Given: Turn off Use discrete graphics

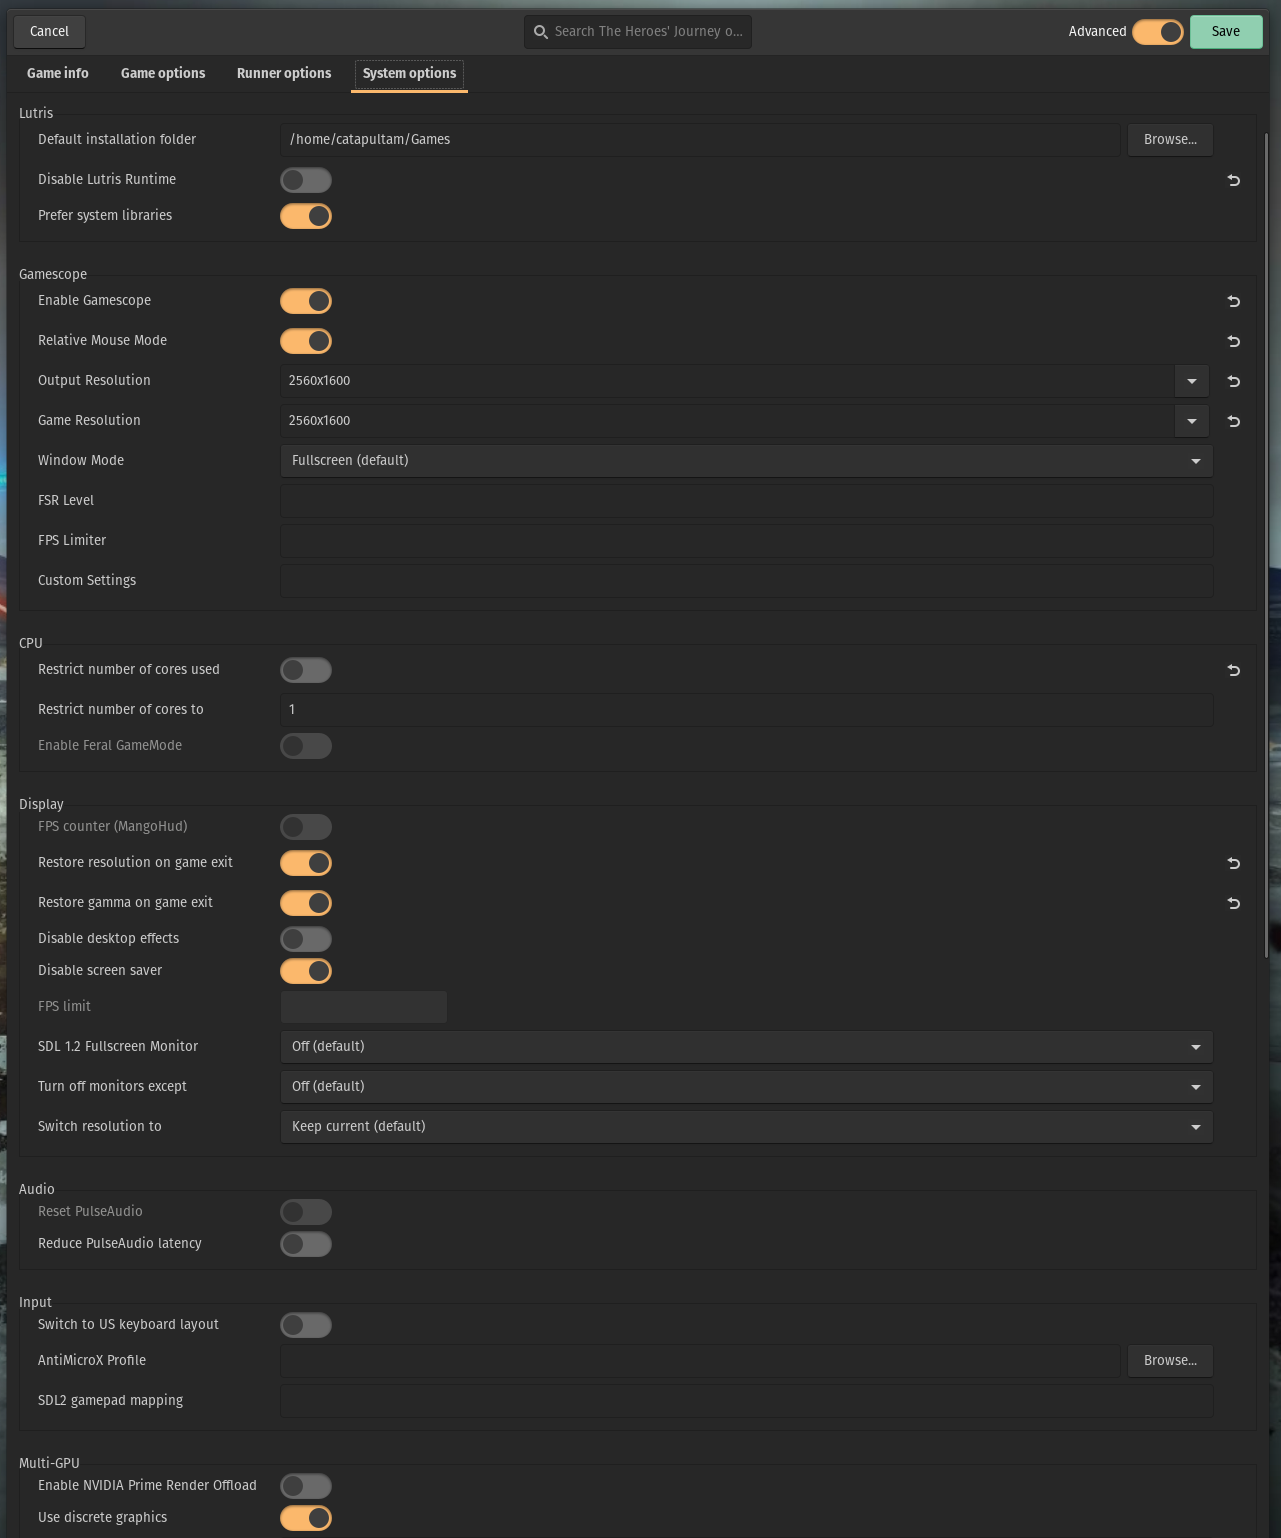Looking at the screenshot, I should (306, 1518).
